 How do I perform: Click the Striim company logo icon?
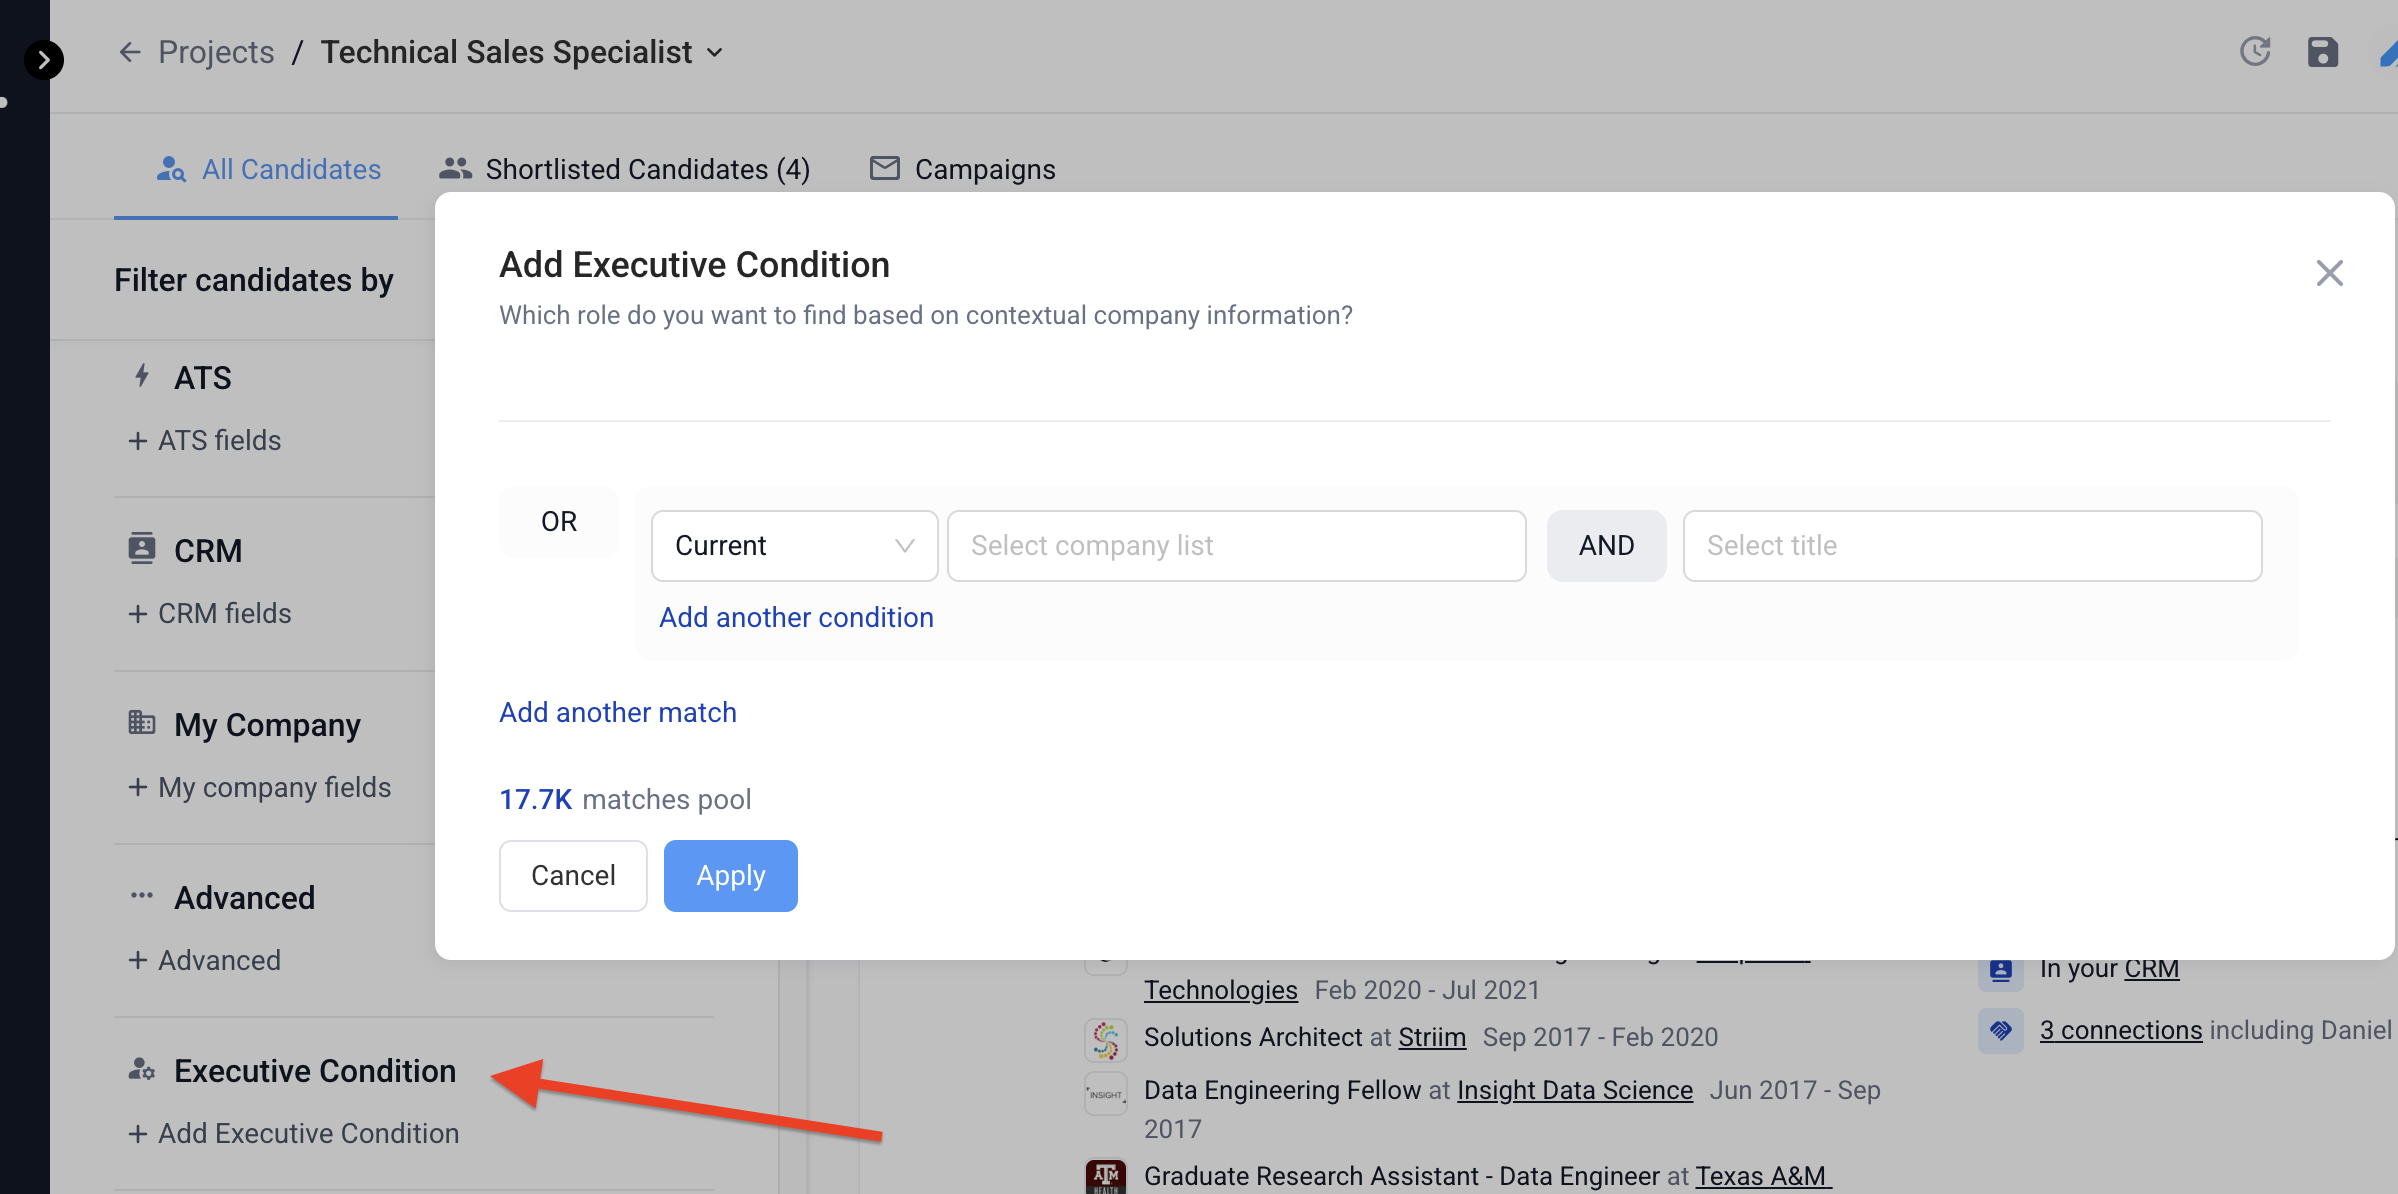tap(1106, 1040)
